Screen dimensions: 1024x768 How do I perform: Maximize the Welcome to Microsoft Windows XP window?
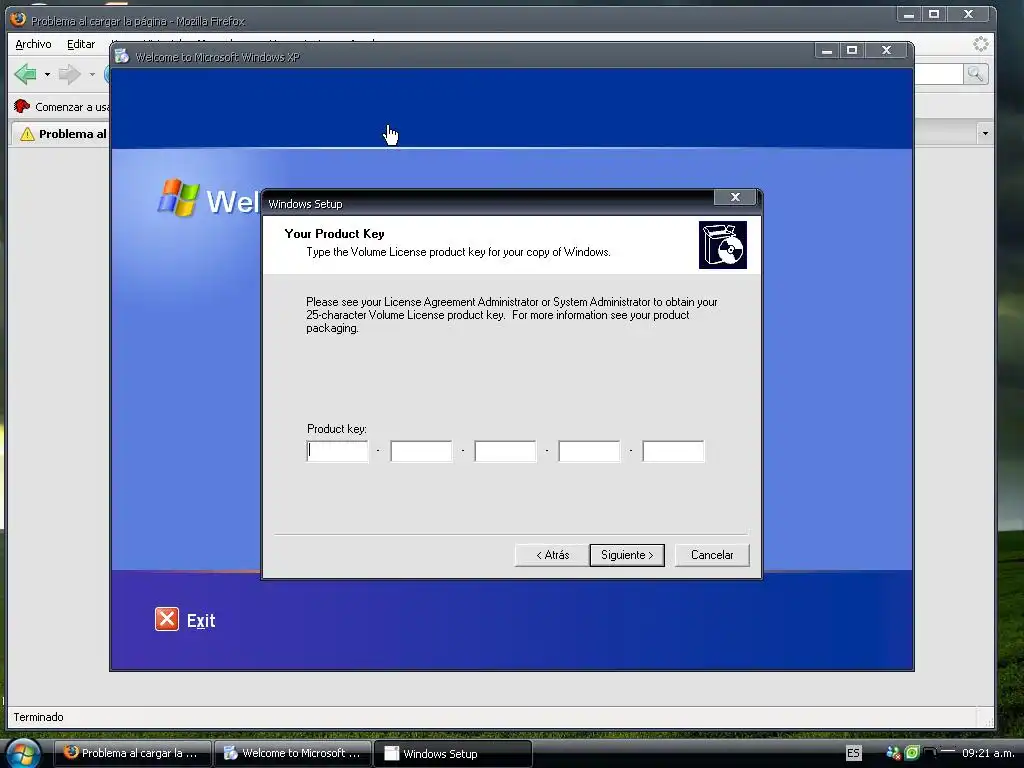(x=852, y=50)
